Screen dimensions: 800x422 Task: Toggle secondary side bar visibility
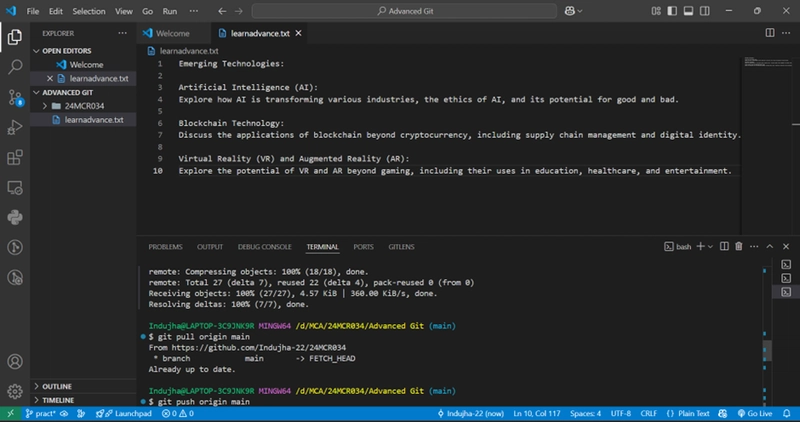(x=705, y=11)
